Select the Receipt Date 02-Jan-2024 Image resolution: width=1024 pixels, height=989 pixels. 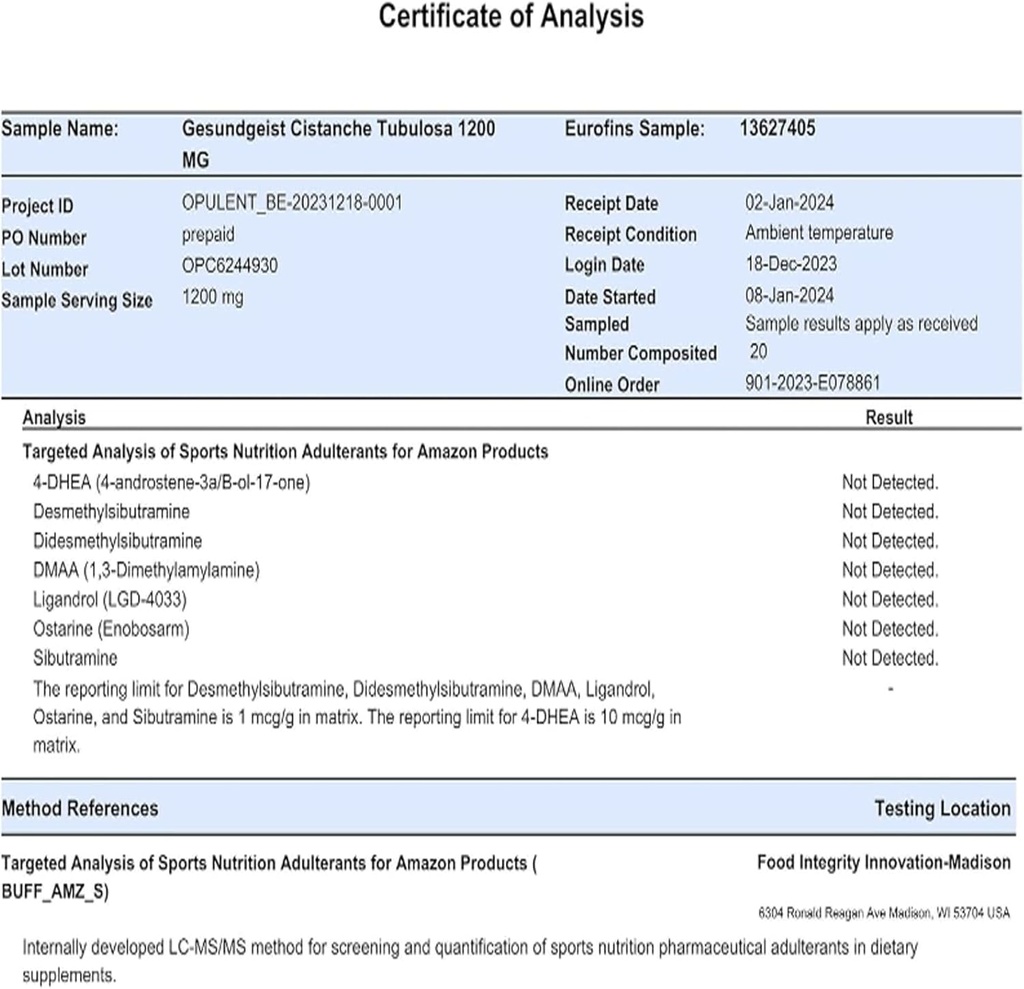(790, 202)
